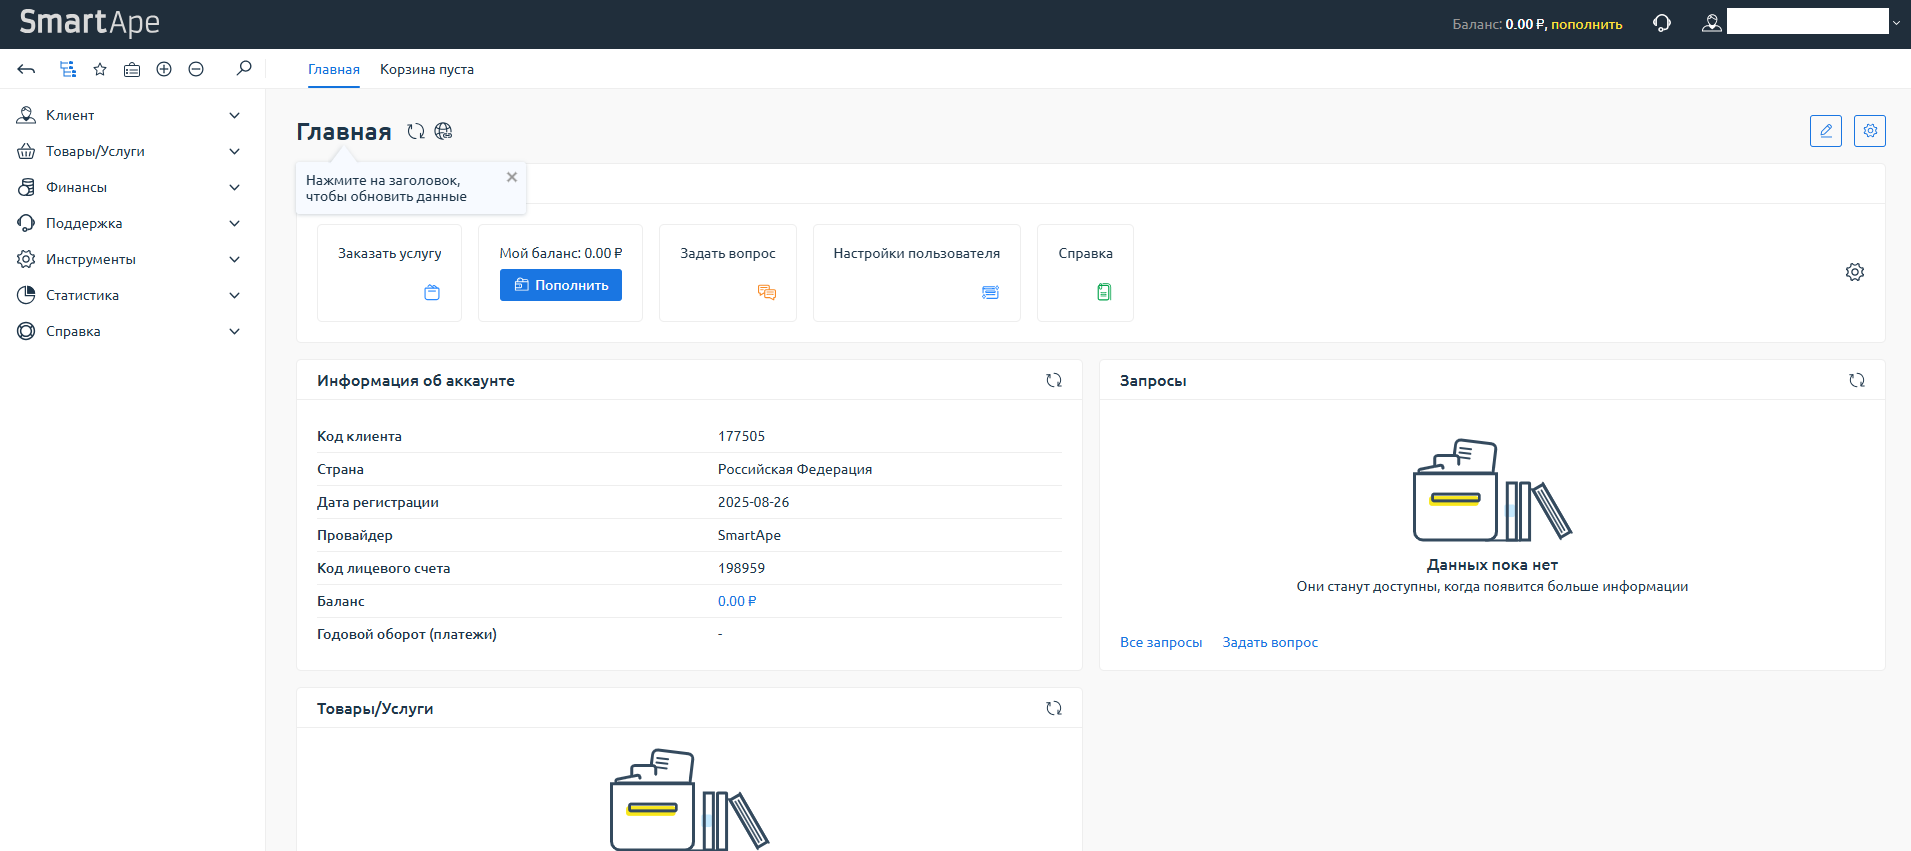Click the favorites star icon
The height and width of the screenshot is (851, 1911).
pos(100,69)
